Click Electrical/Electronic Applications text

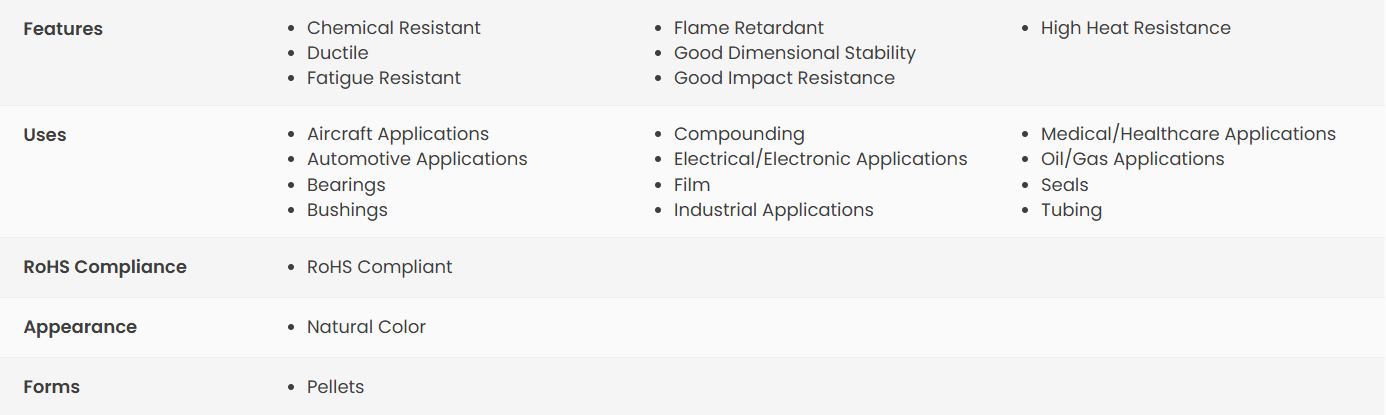pyautogui.click(x=821, y=159)
